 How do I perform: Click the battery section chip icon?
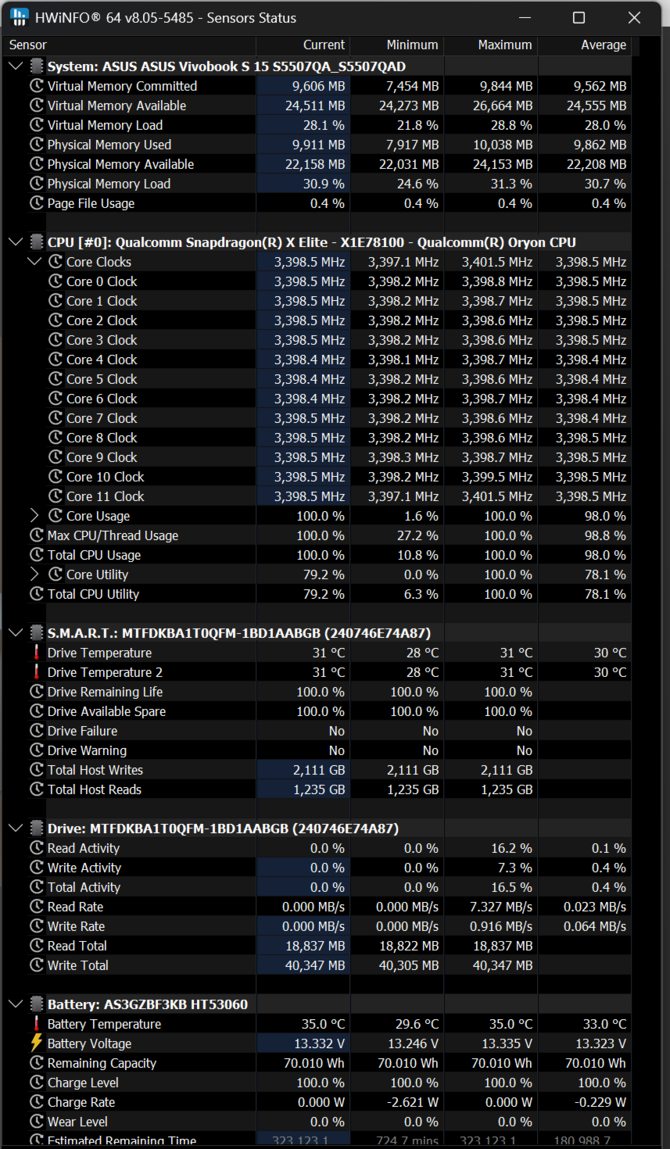point(36,1005)
